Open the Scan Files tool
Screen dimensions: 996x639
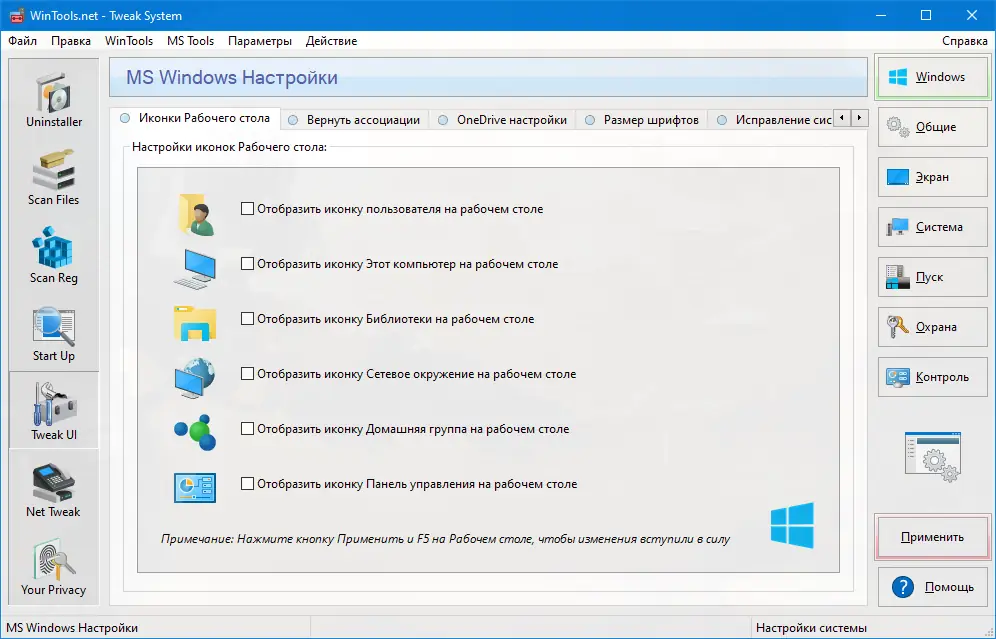pyautogui.click(x=54, y=177)
